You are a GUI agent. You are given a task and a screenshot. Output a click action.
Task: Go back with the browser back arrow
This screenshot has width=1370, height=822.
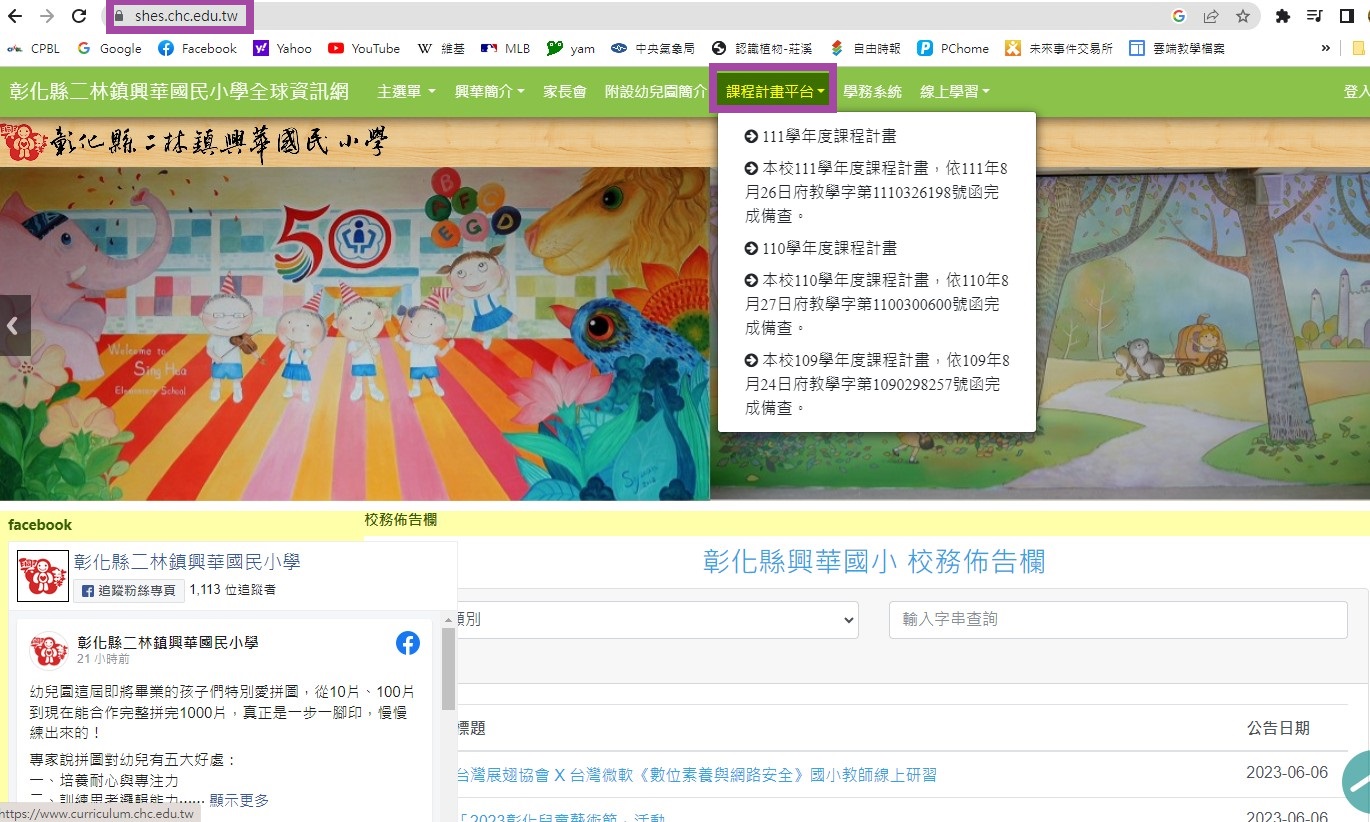[x=15, y=16]
